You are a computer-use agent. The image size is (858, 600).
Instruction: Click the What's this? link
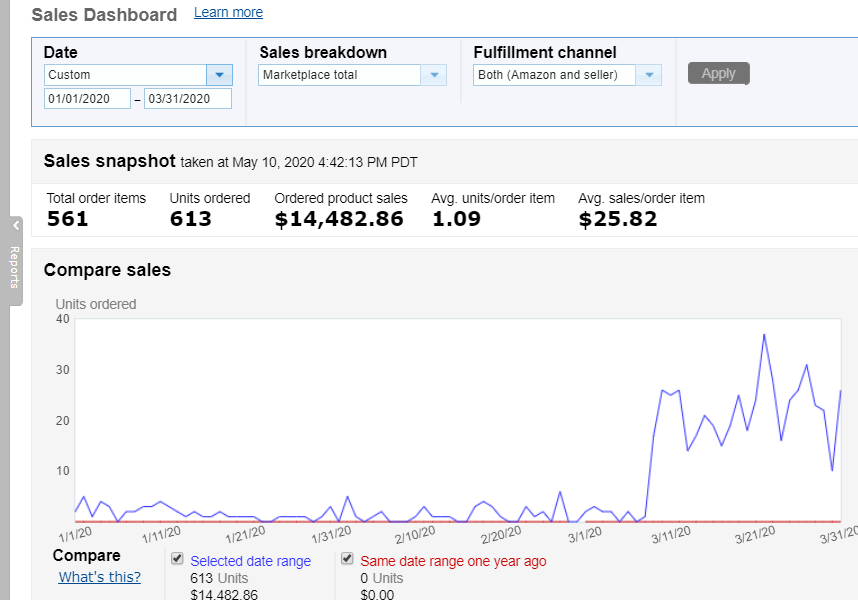(x=99, y=577)
